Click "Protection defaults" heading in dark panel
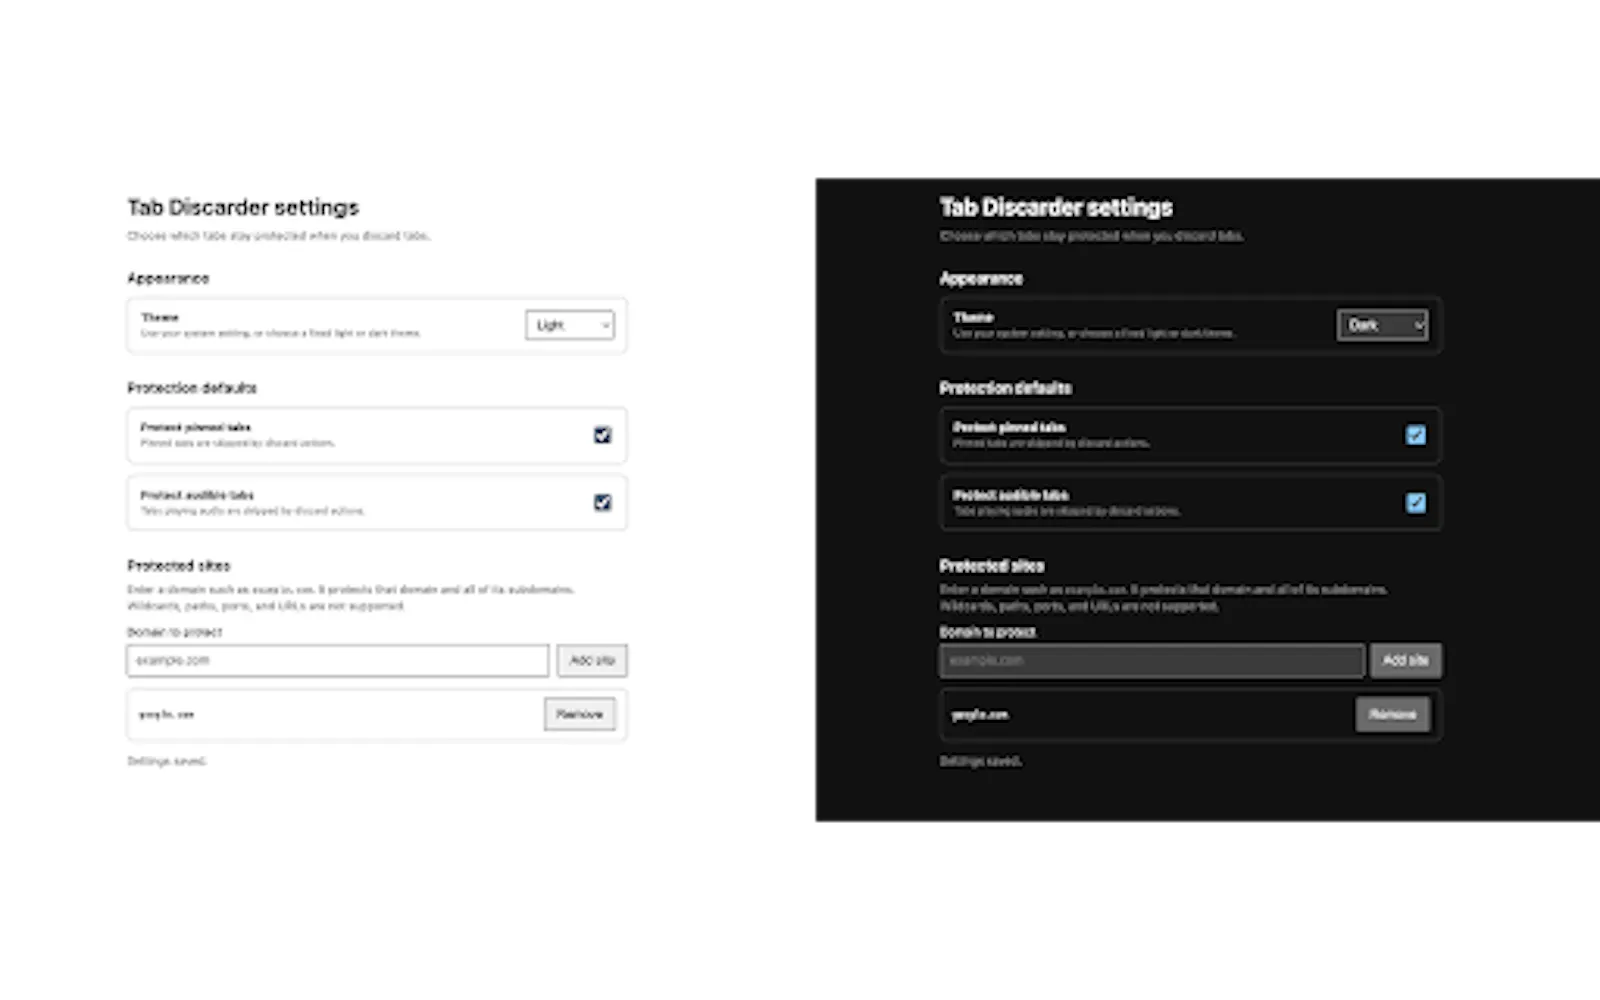Image resolution: width=1600 pixels, height=1000 pixels. pyautogui.click(x=1005, y=388)
